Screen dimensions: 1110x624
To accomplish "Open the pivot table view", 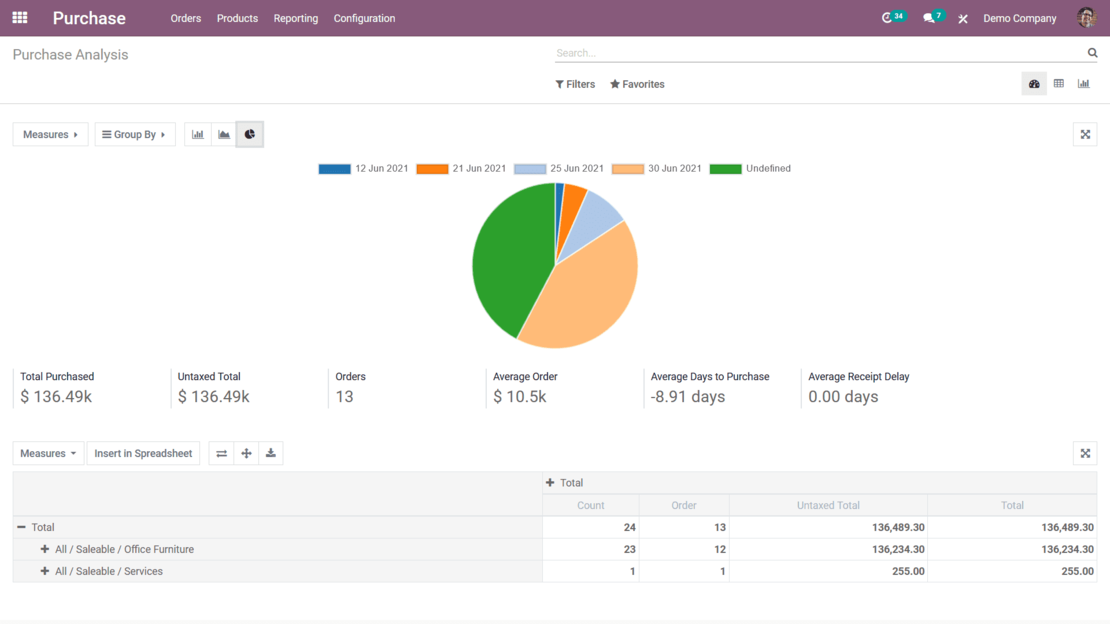I will [1059, 83].
